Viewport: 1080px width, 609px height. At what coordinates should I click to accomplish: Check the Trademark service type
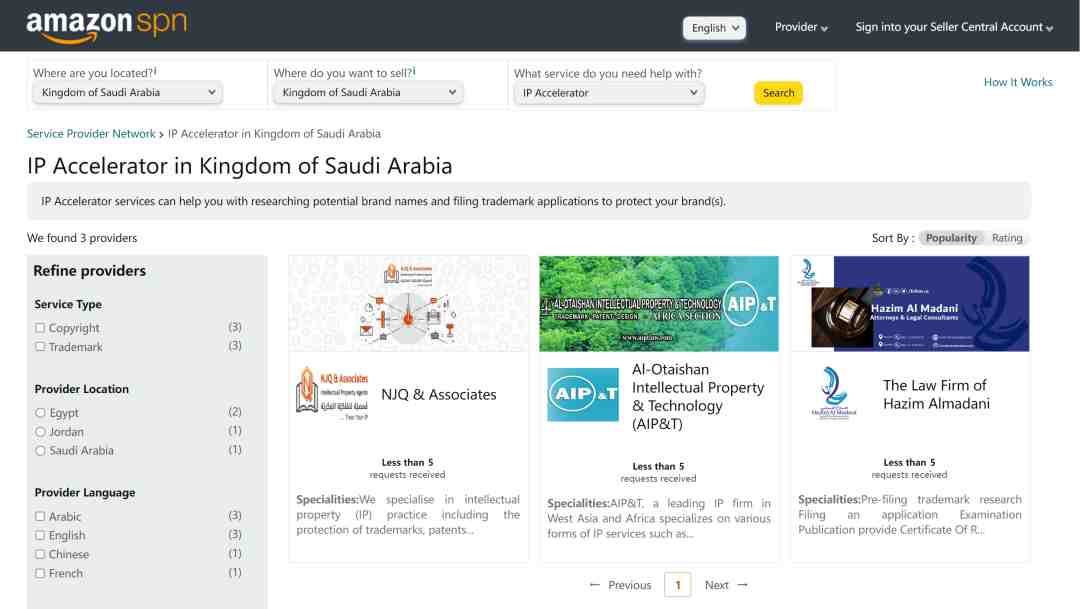click(x=40, y=347)
